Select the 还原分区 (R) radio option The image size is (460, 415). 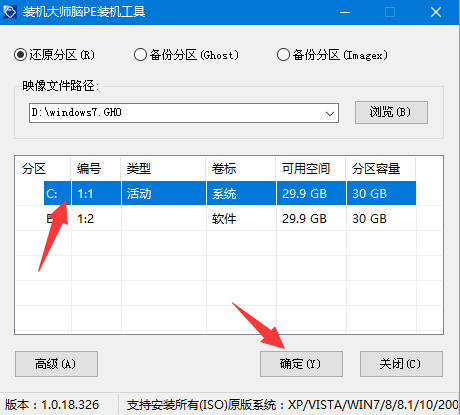[x=54, y=55]
